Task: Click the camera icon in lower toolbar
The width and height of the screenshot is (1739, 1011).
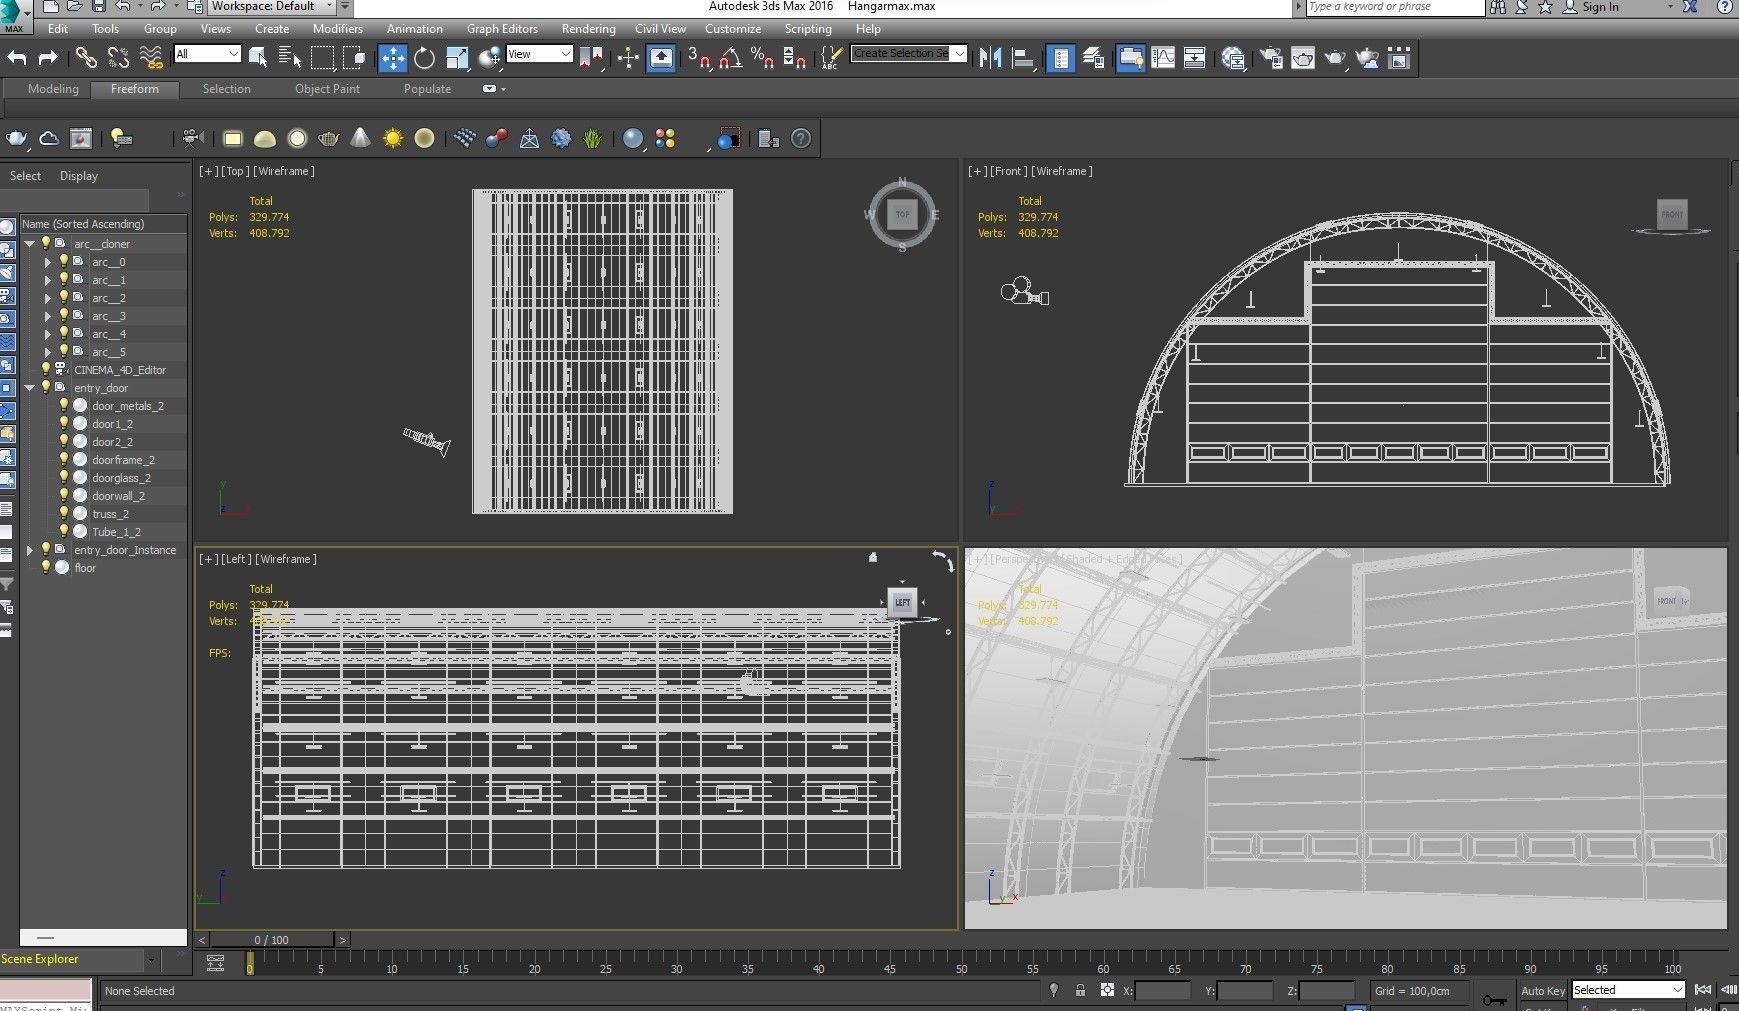Action: point(193,139)
